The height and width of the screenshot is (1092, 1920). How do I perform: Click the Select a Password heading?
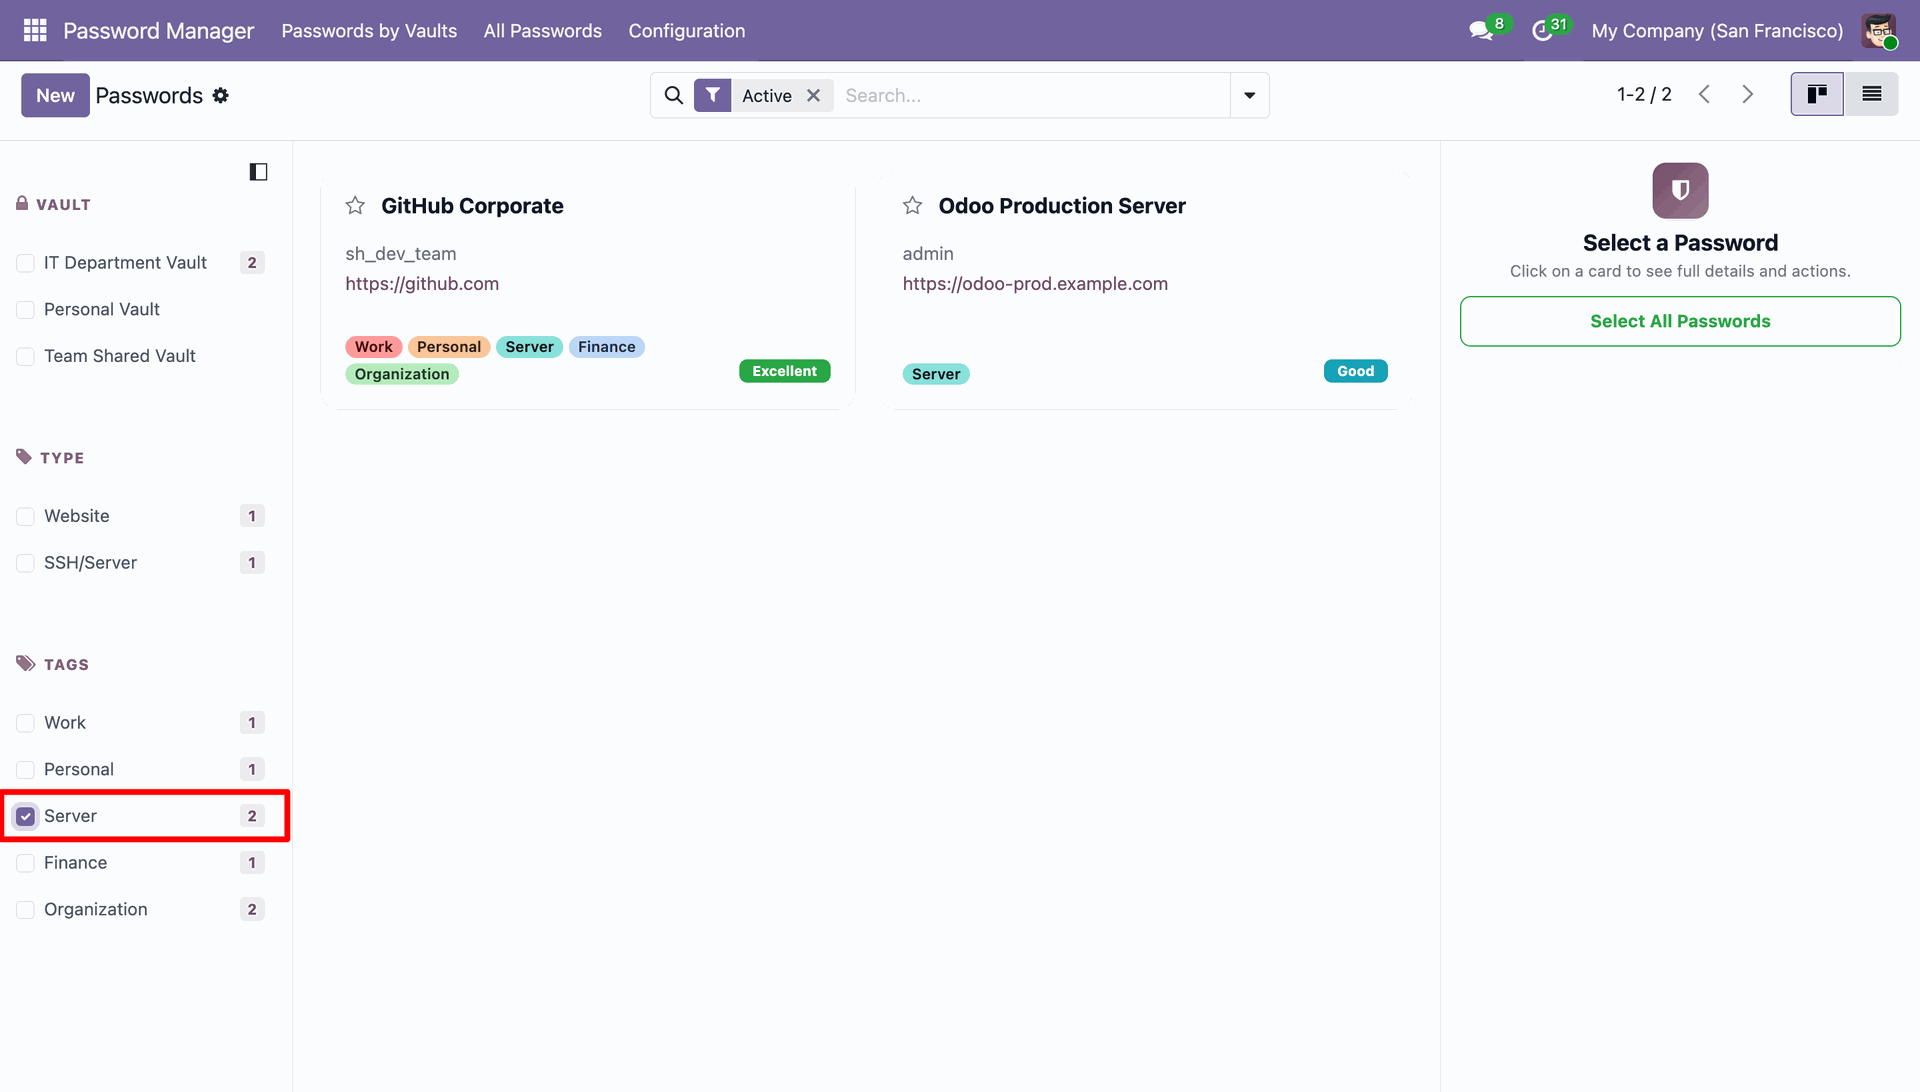pos(1680,243)
